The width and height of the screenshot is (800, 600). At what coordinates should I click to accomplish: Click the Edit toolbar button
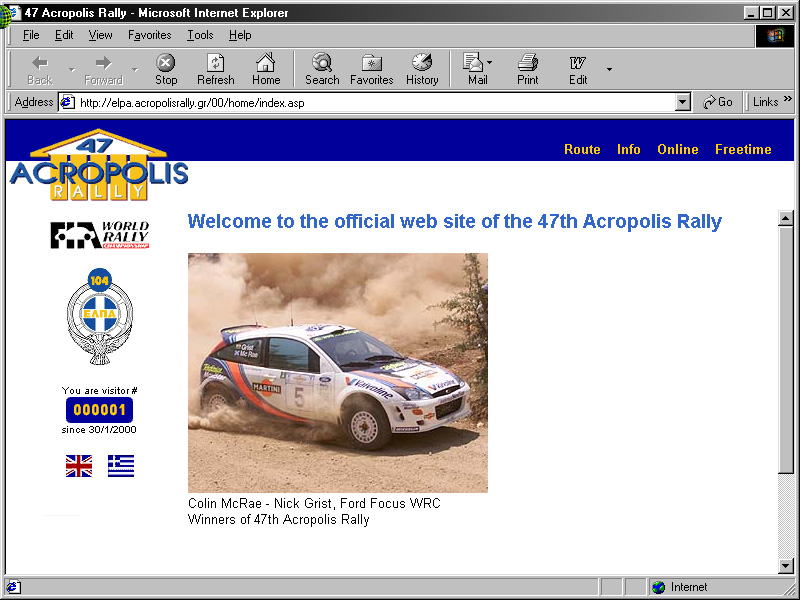point(578,69)
